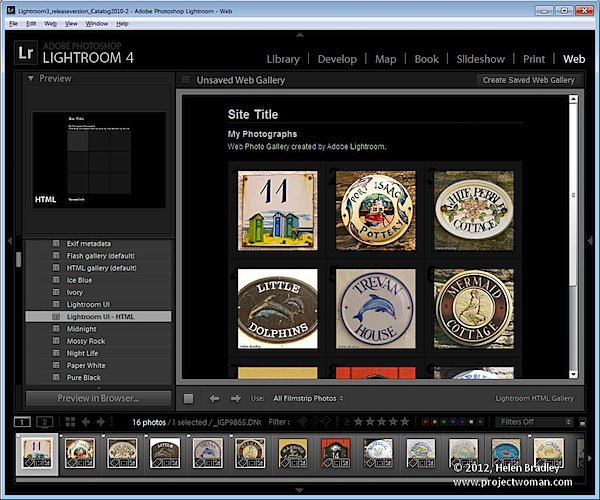Switch to the Library module
This screenshot has height=500, width=600.
tap(283, 59)
